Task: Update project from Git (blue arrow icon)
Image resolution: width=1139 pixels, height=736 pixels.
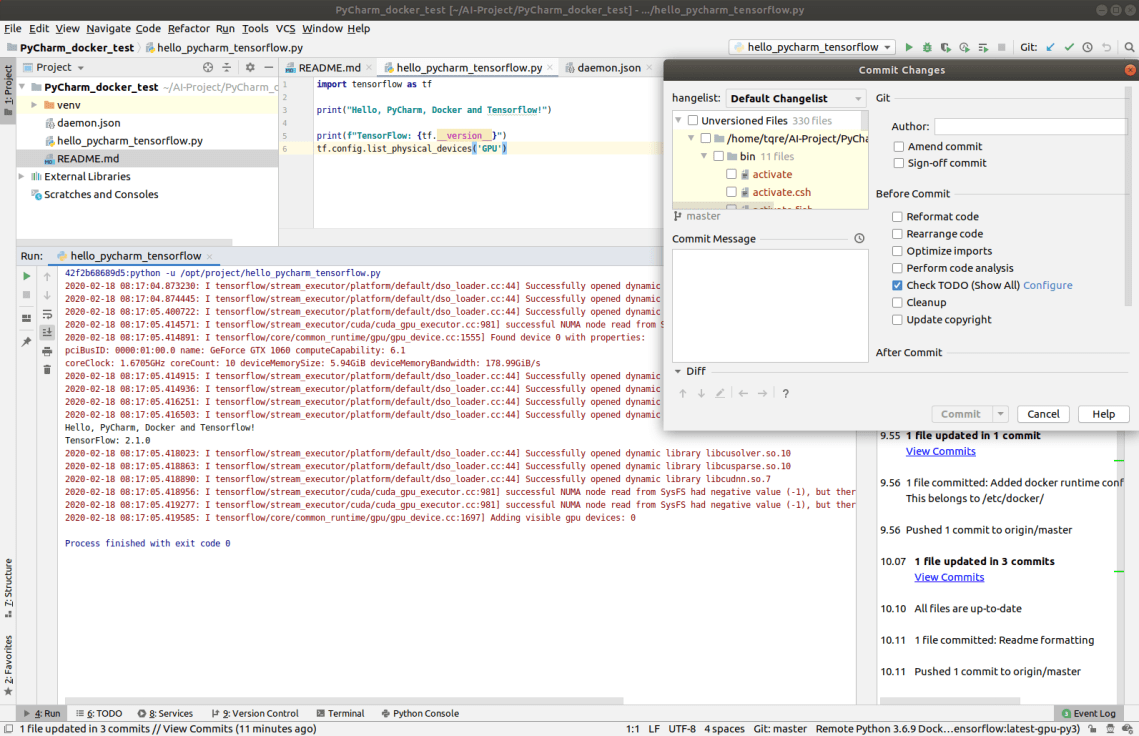Action: pyautogui.click(x=1051, y=46)
